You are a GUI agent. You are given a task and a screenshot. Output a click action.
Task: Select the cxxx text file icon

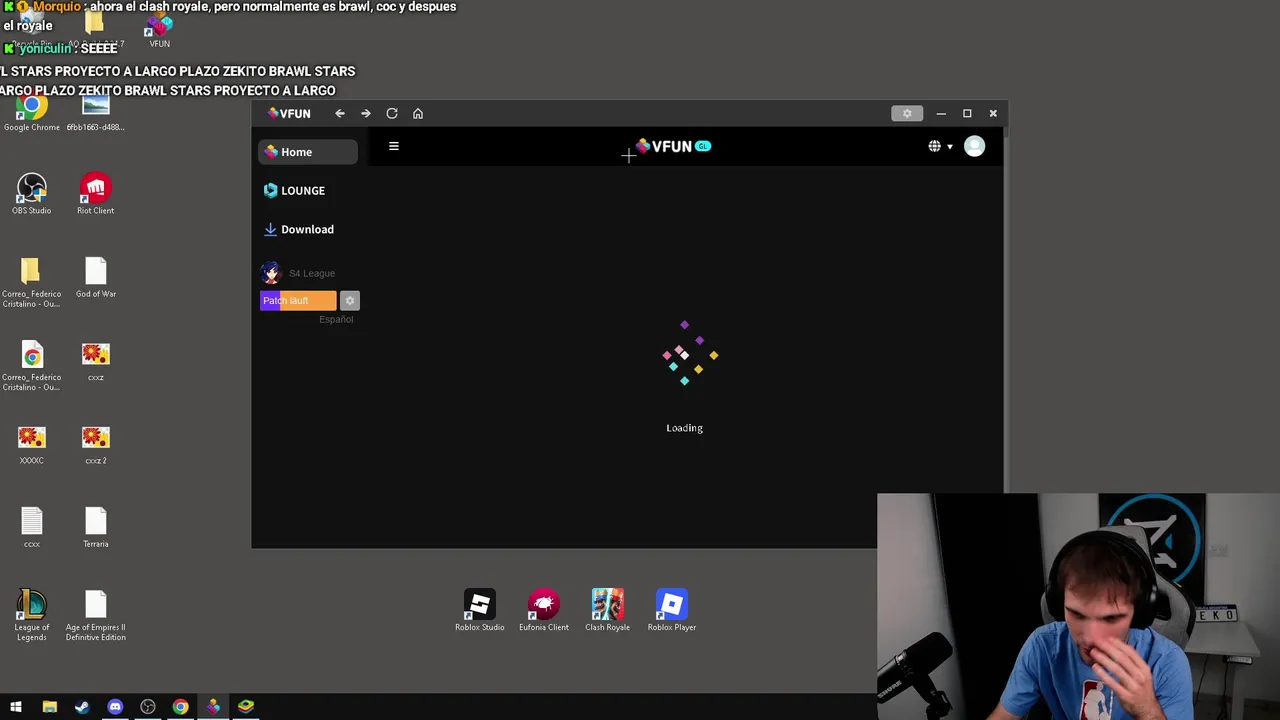click(x=32, y=528)
